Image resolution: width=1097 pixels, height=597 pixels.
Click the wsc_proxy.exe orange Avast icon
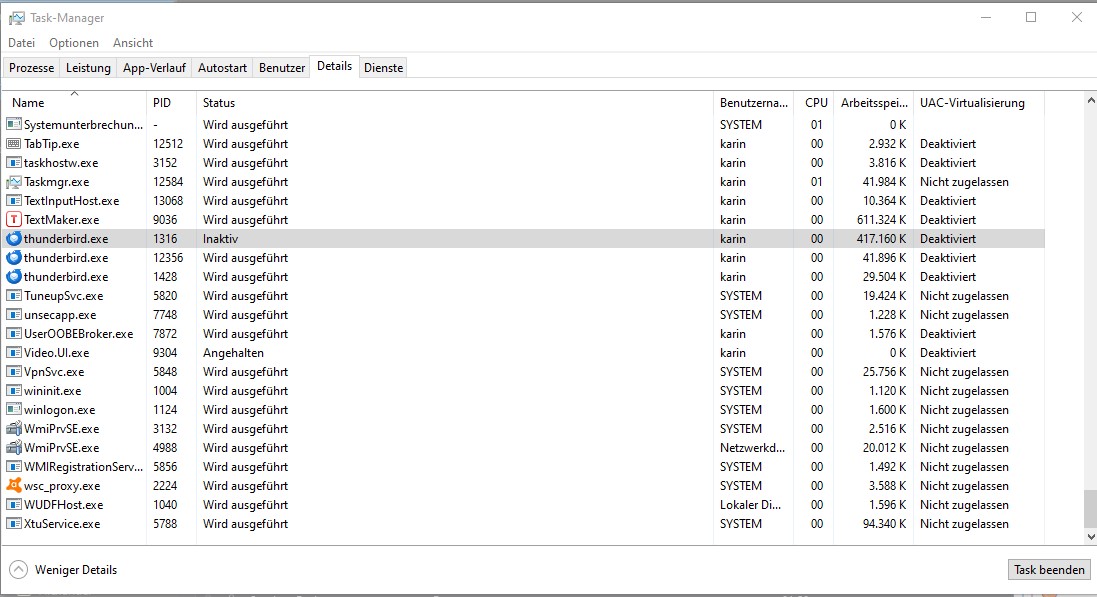pos(14,486)
